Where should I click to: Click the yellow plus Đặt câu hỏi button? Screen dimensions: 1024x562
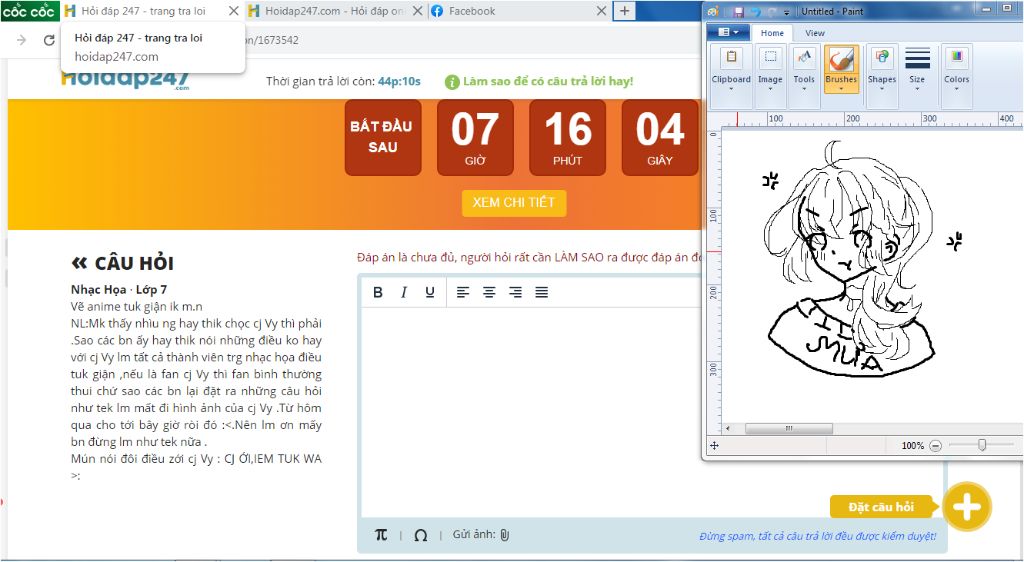point(967,507)
